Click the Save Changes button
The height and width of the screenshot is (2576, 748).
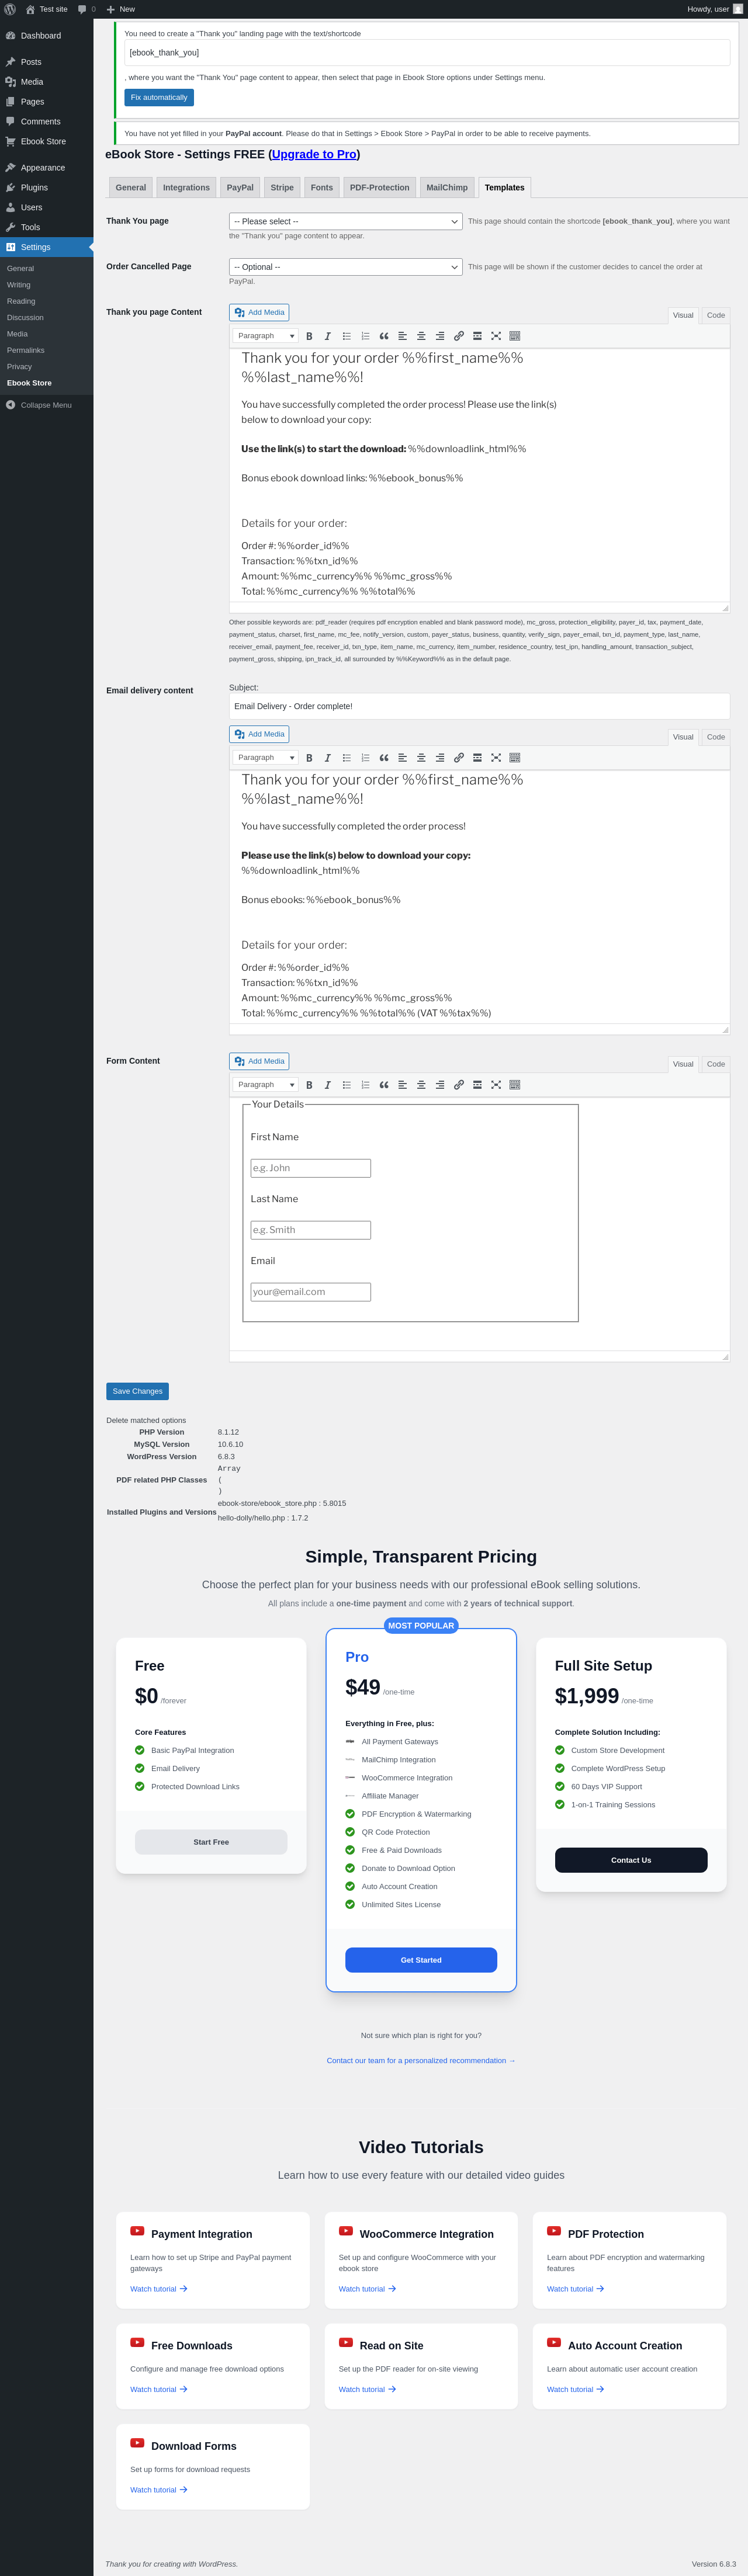click(x=137, y=1391)
